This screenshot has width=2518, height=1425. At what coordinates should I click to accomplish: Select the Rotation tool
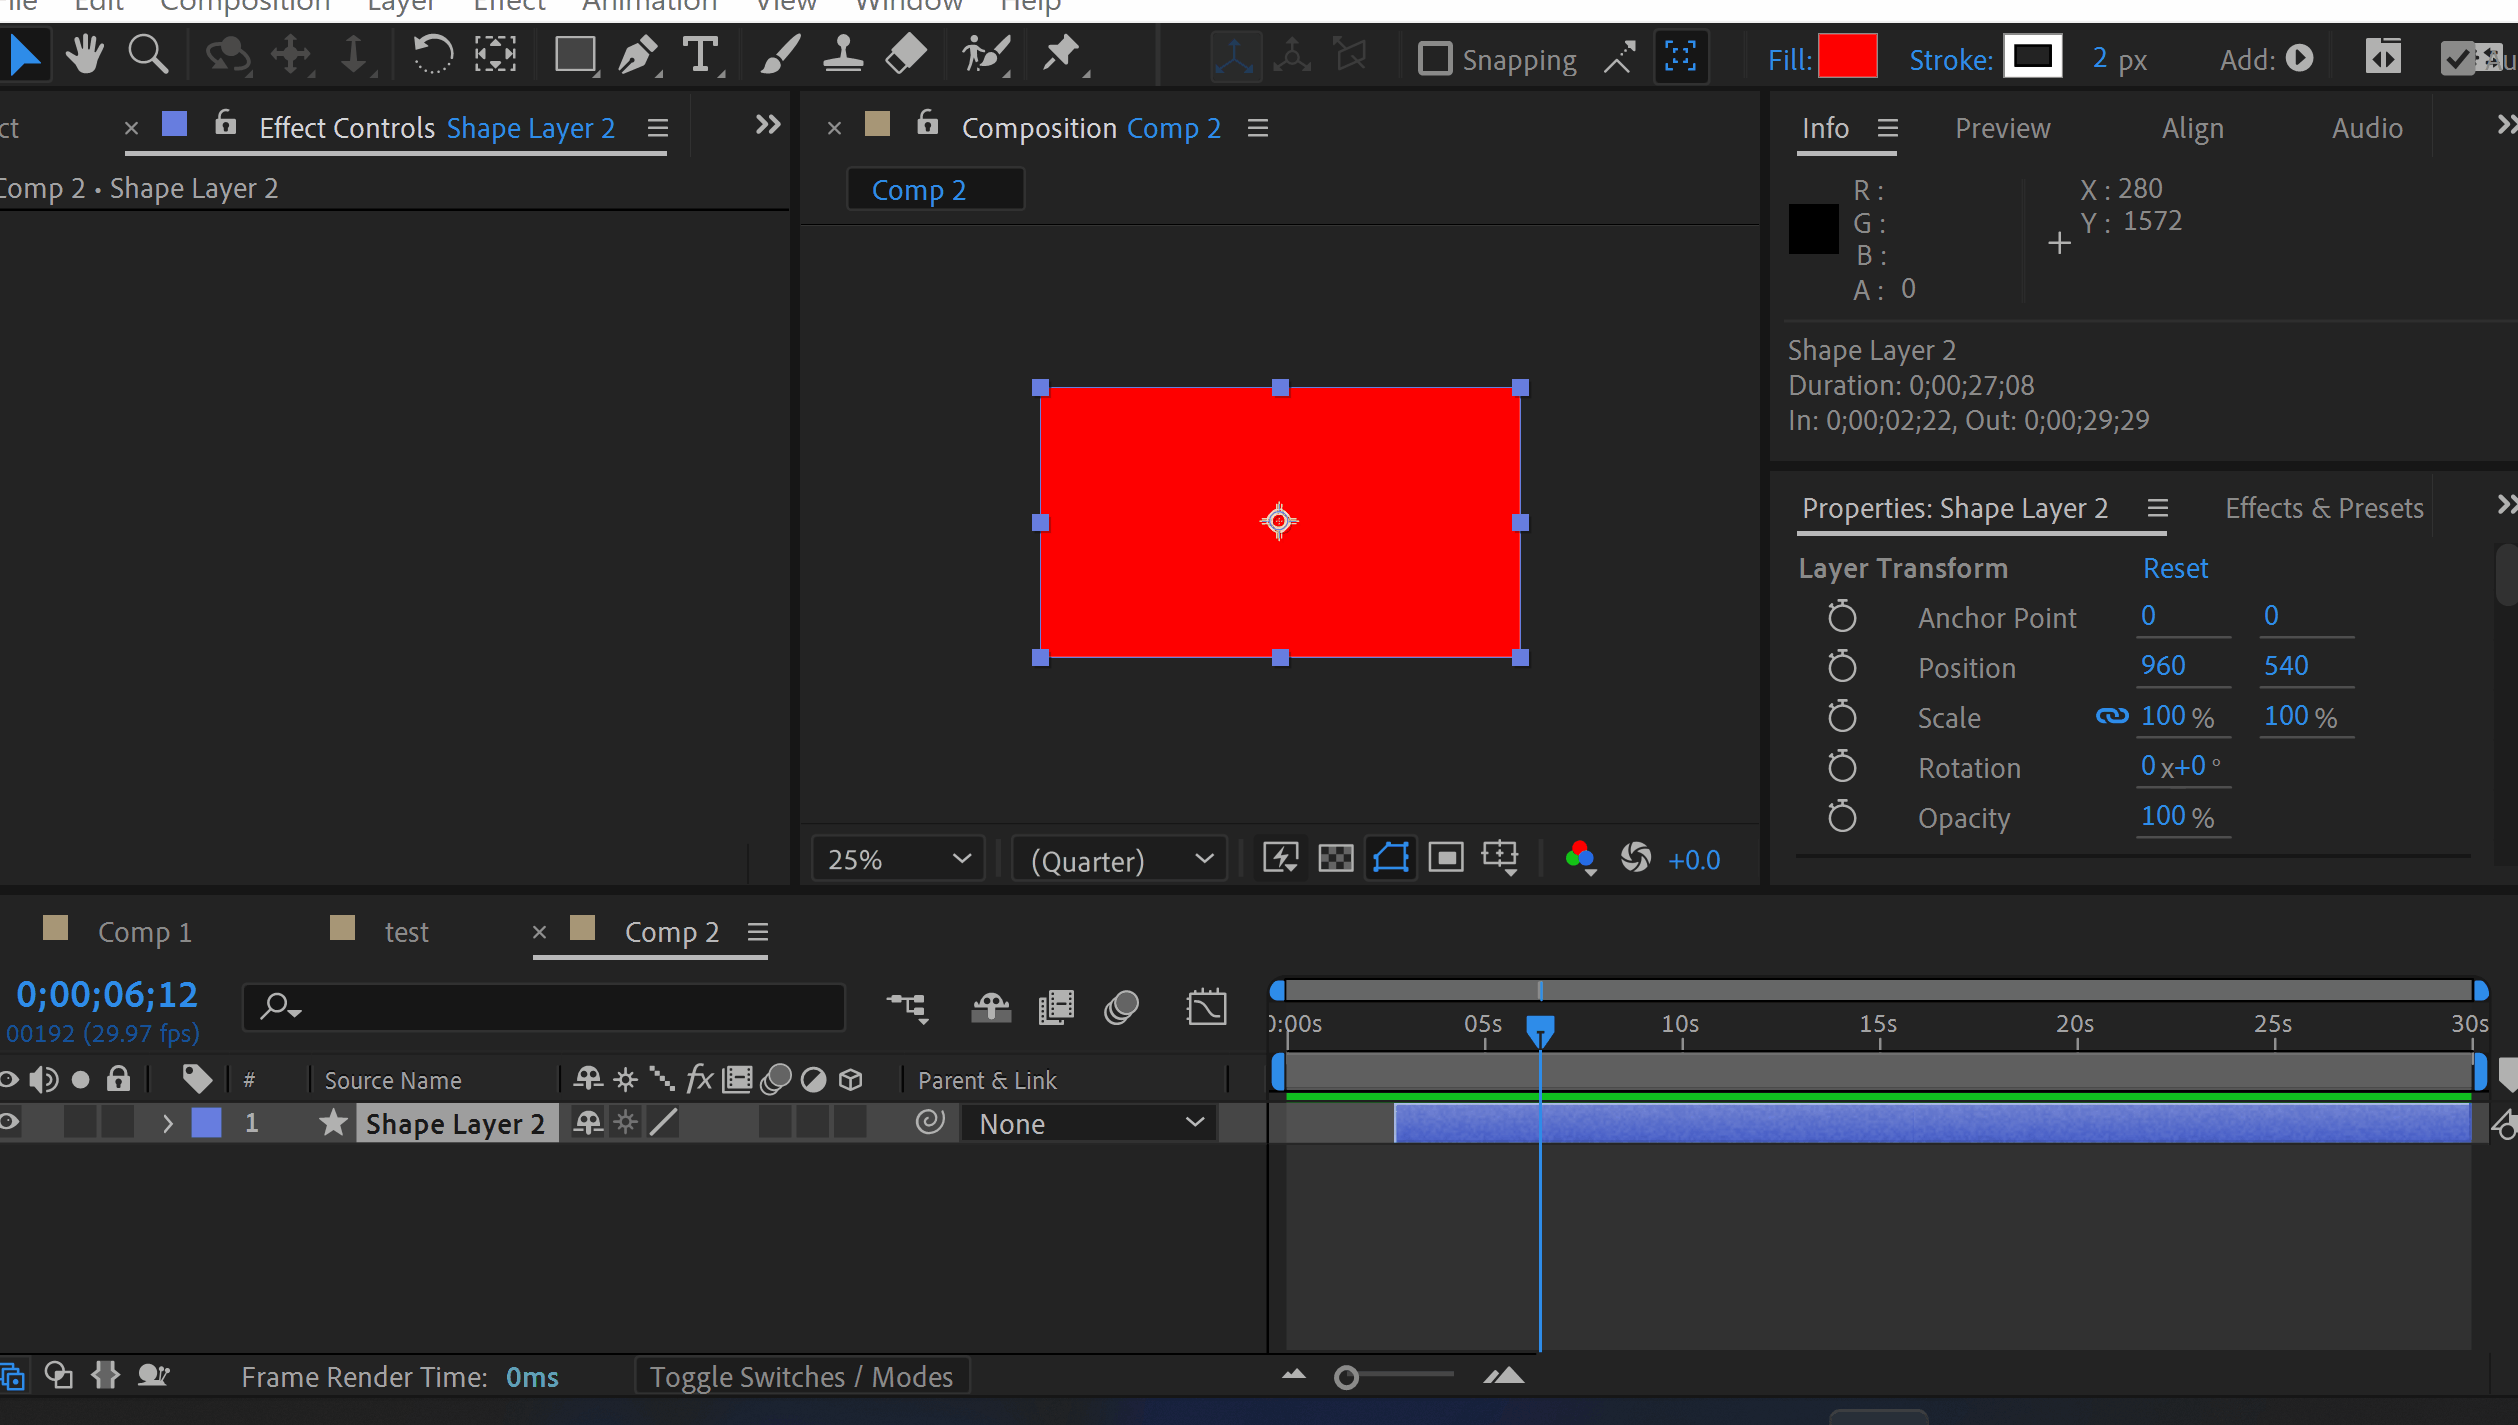click(x=432, y=55)
